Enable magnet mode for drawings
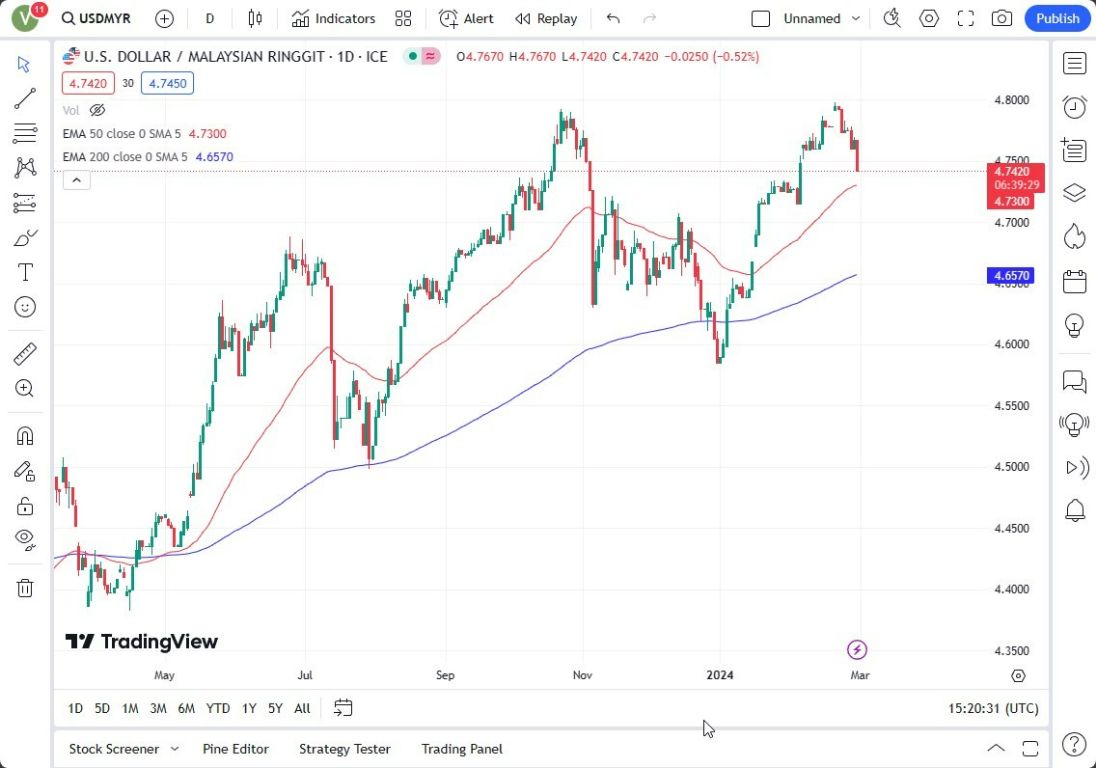1096x768 pixels. click(x=25, y=434)
